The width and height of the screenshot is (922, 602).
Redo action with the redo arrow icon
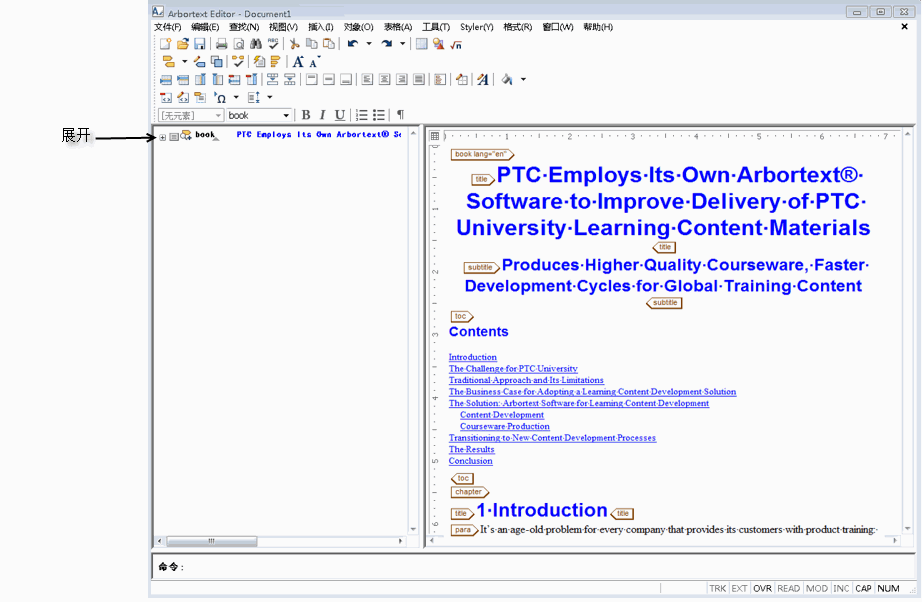(387, 44)
